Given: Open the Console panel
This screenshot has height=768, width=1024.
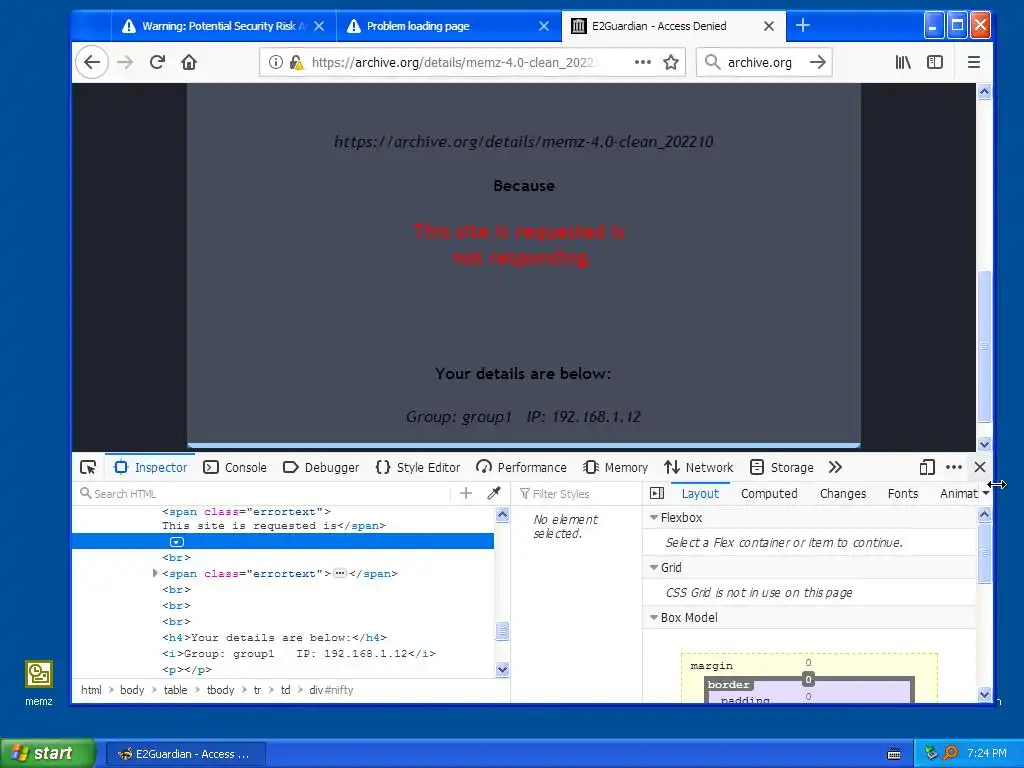Looking at the screenshot, I should pos(235,468).
